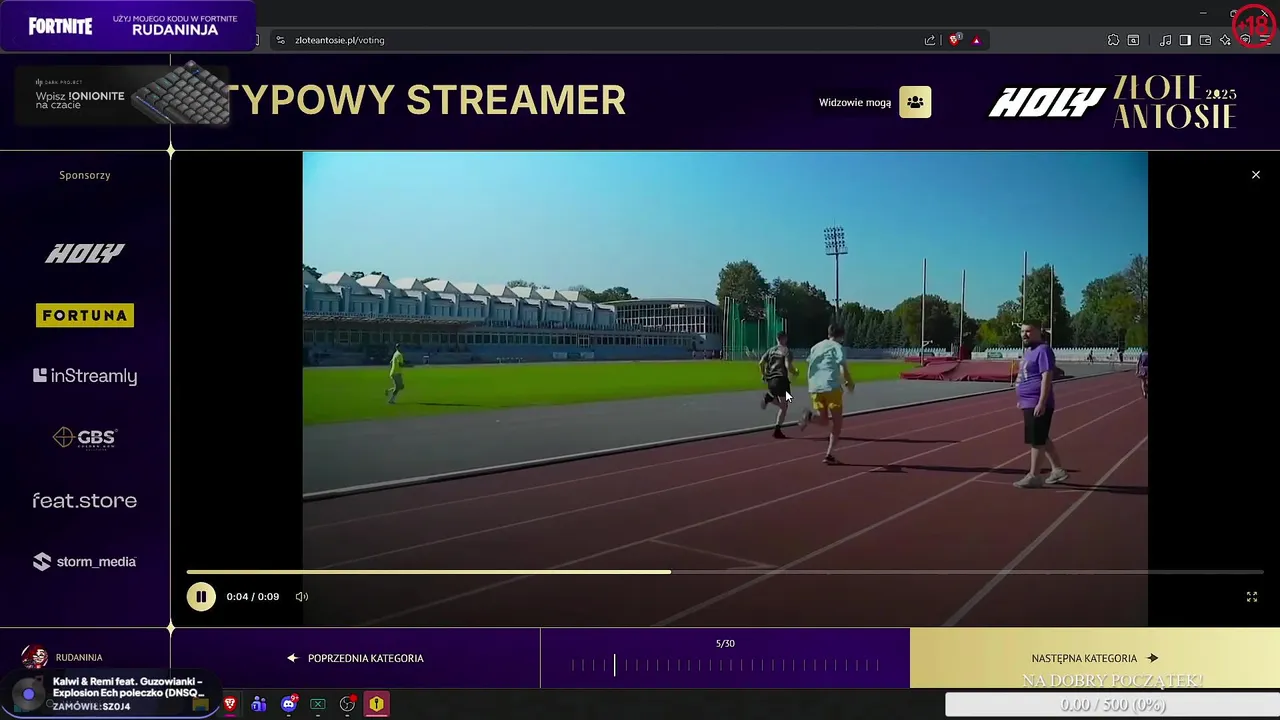The height and width of the screenshot is (720, 1280).
Task: Open the Fortuna sponsor logo
Action: 85,315
